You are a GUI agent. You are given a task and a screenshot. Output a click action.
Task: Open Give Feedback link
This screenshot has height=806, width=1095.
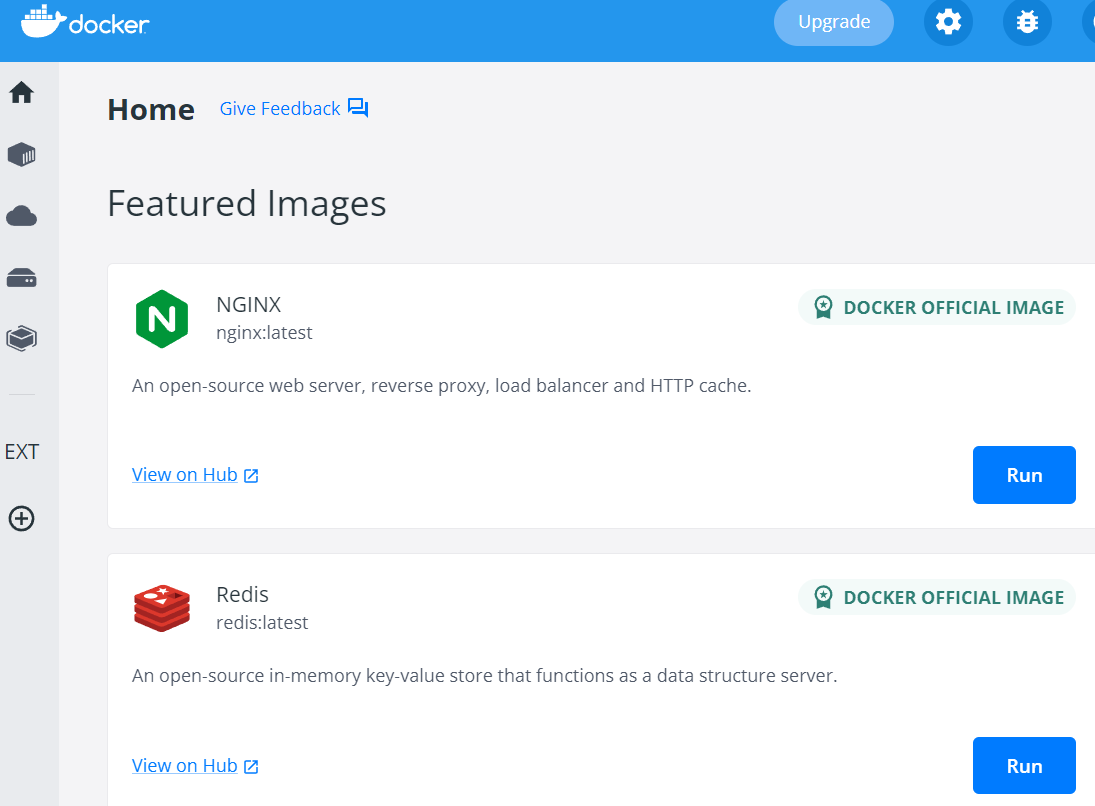(280, 108)
